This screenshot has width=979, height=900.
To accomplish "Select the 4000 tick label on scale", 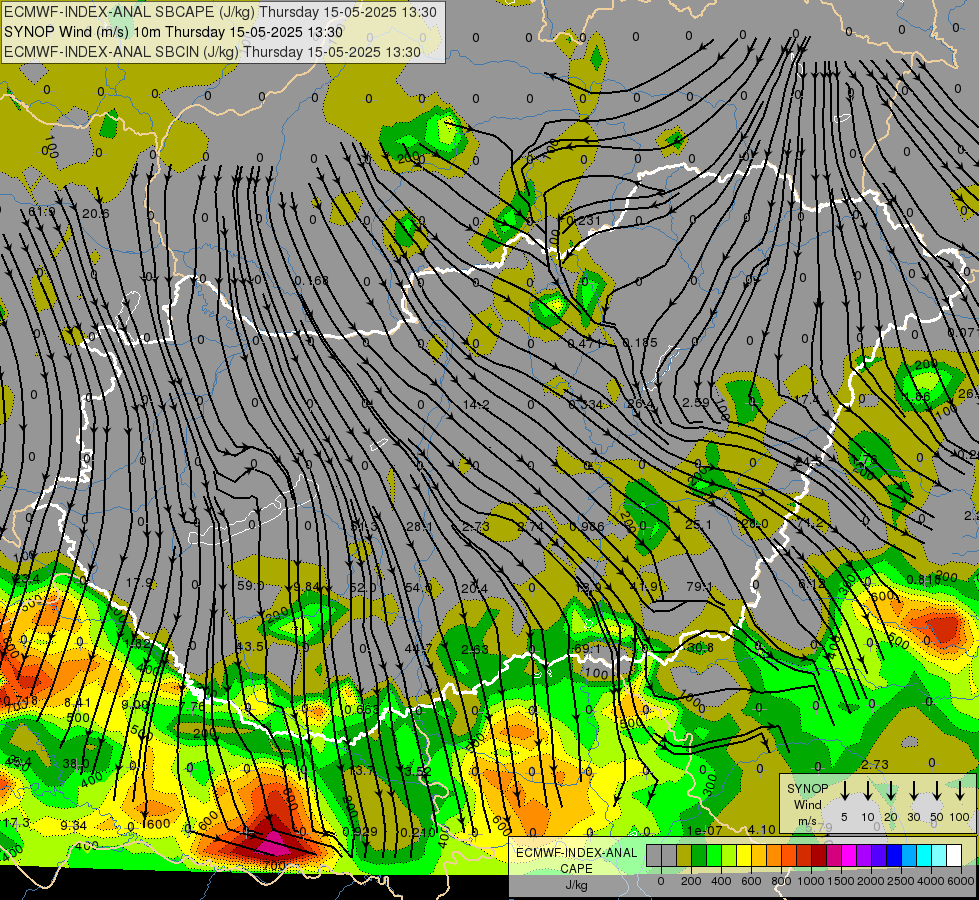I will 931,881.
